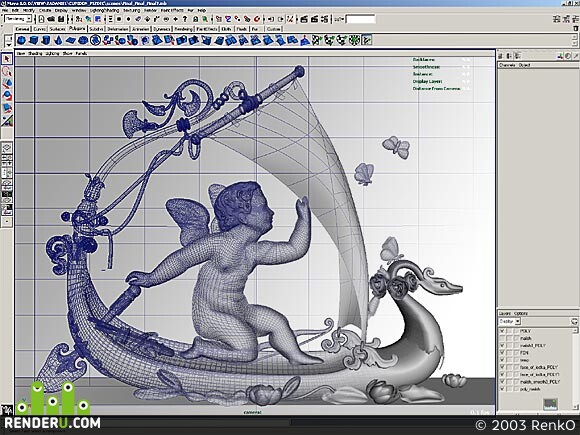Open the Options menu in Layers panel
Viewport: 580px width, 435px height.
click(521, 313)
